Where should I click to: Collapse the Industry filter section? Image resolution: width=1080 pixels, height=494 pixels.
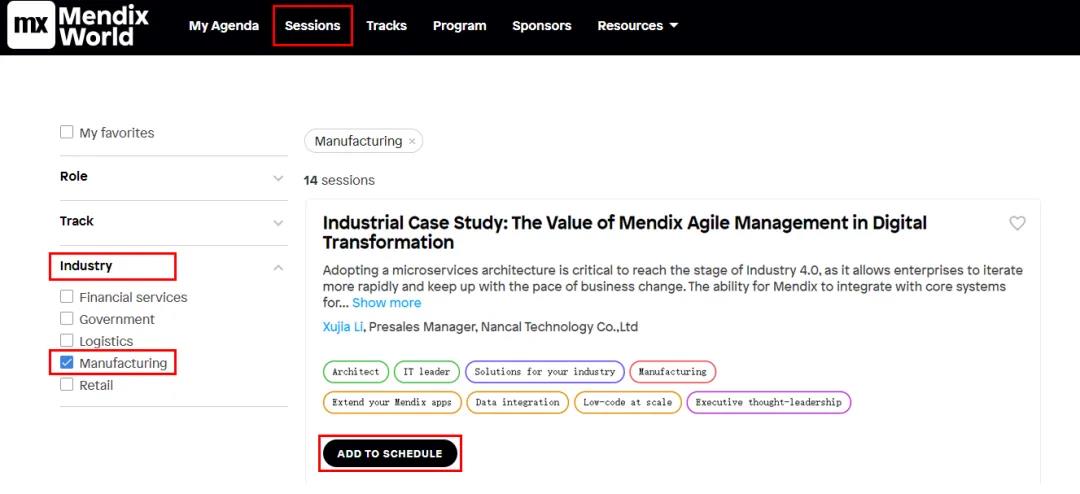point(278,267)
